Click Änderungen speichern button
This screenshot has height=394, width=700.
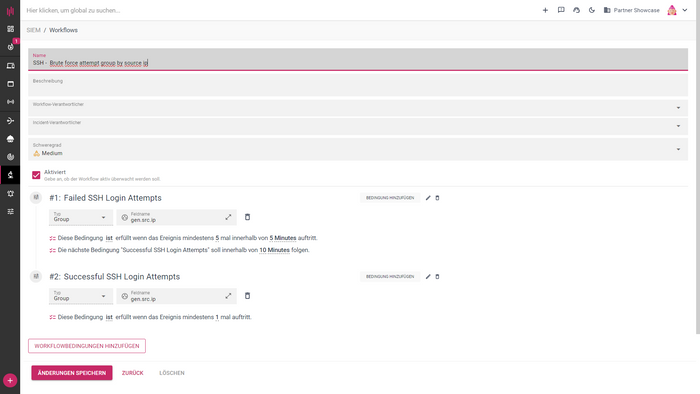coord(72,373)
